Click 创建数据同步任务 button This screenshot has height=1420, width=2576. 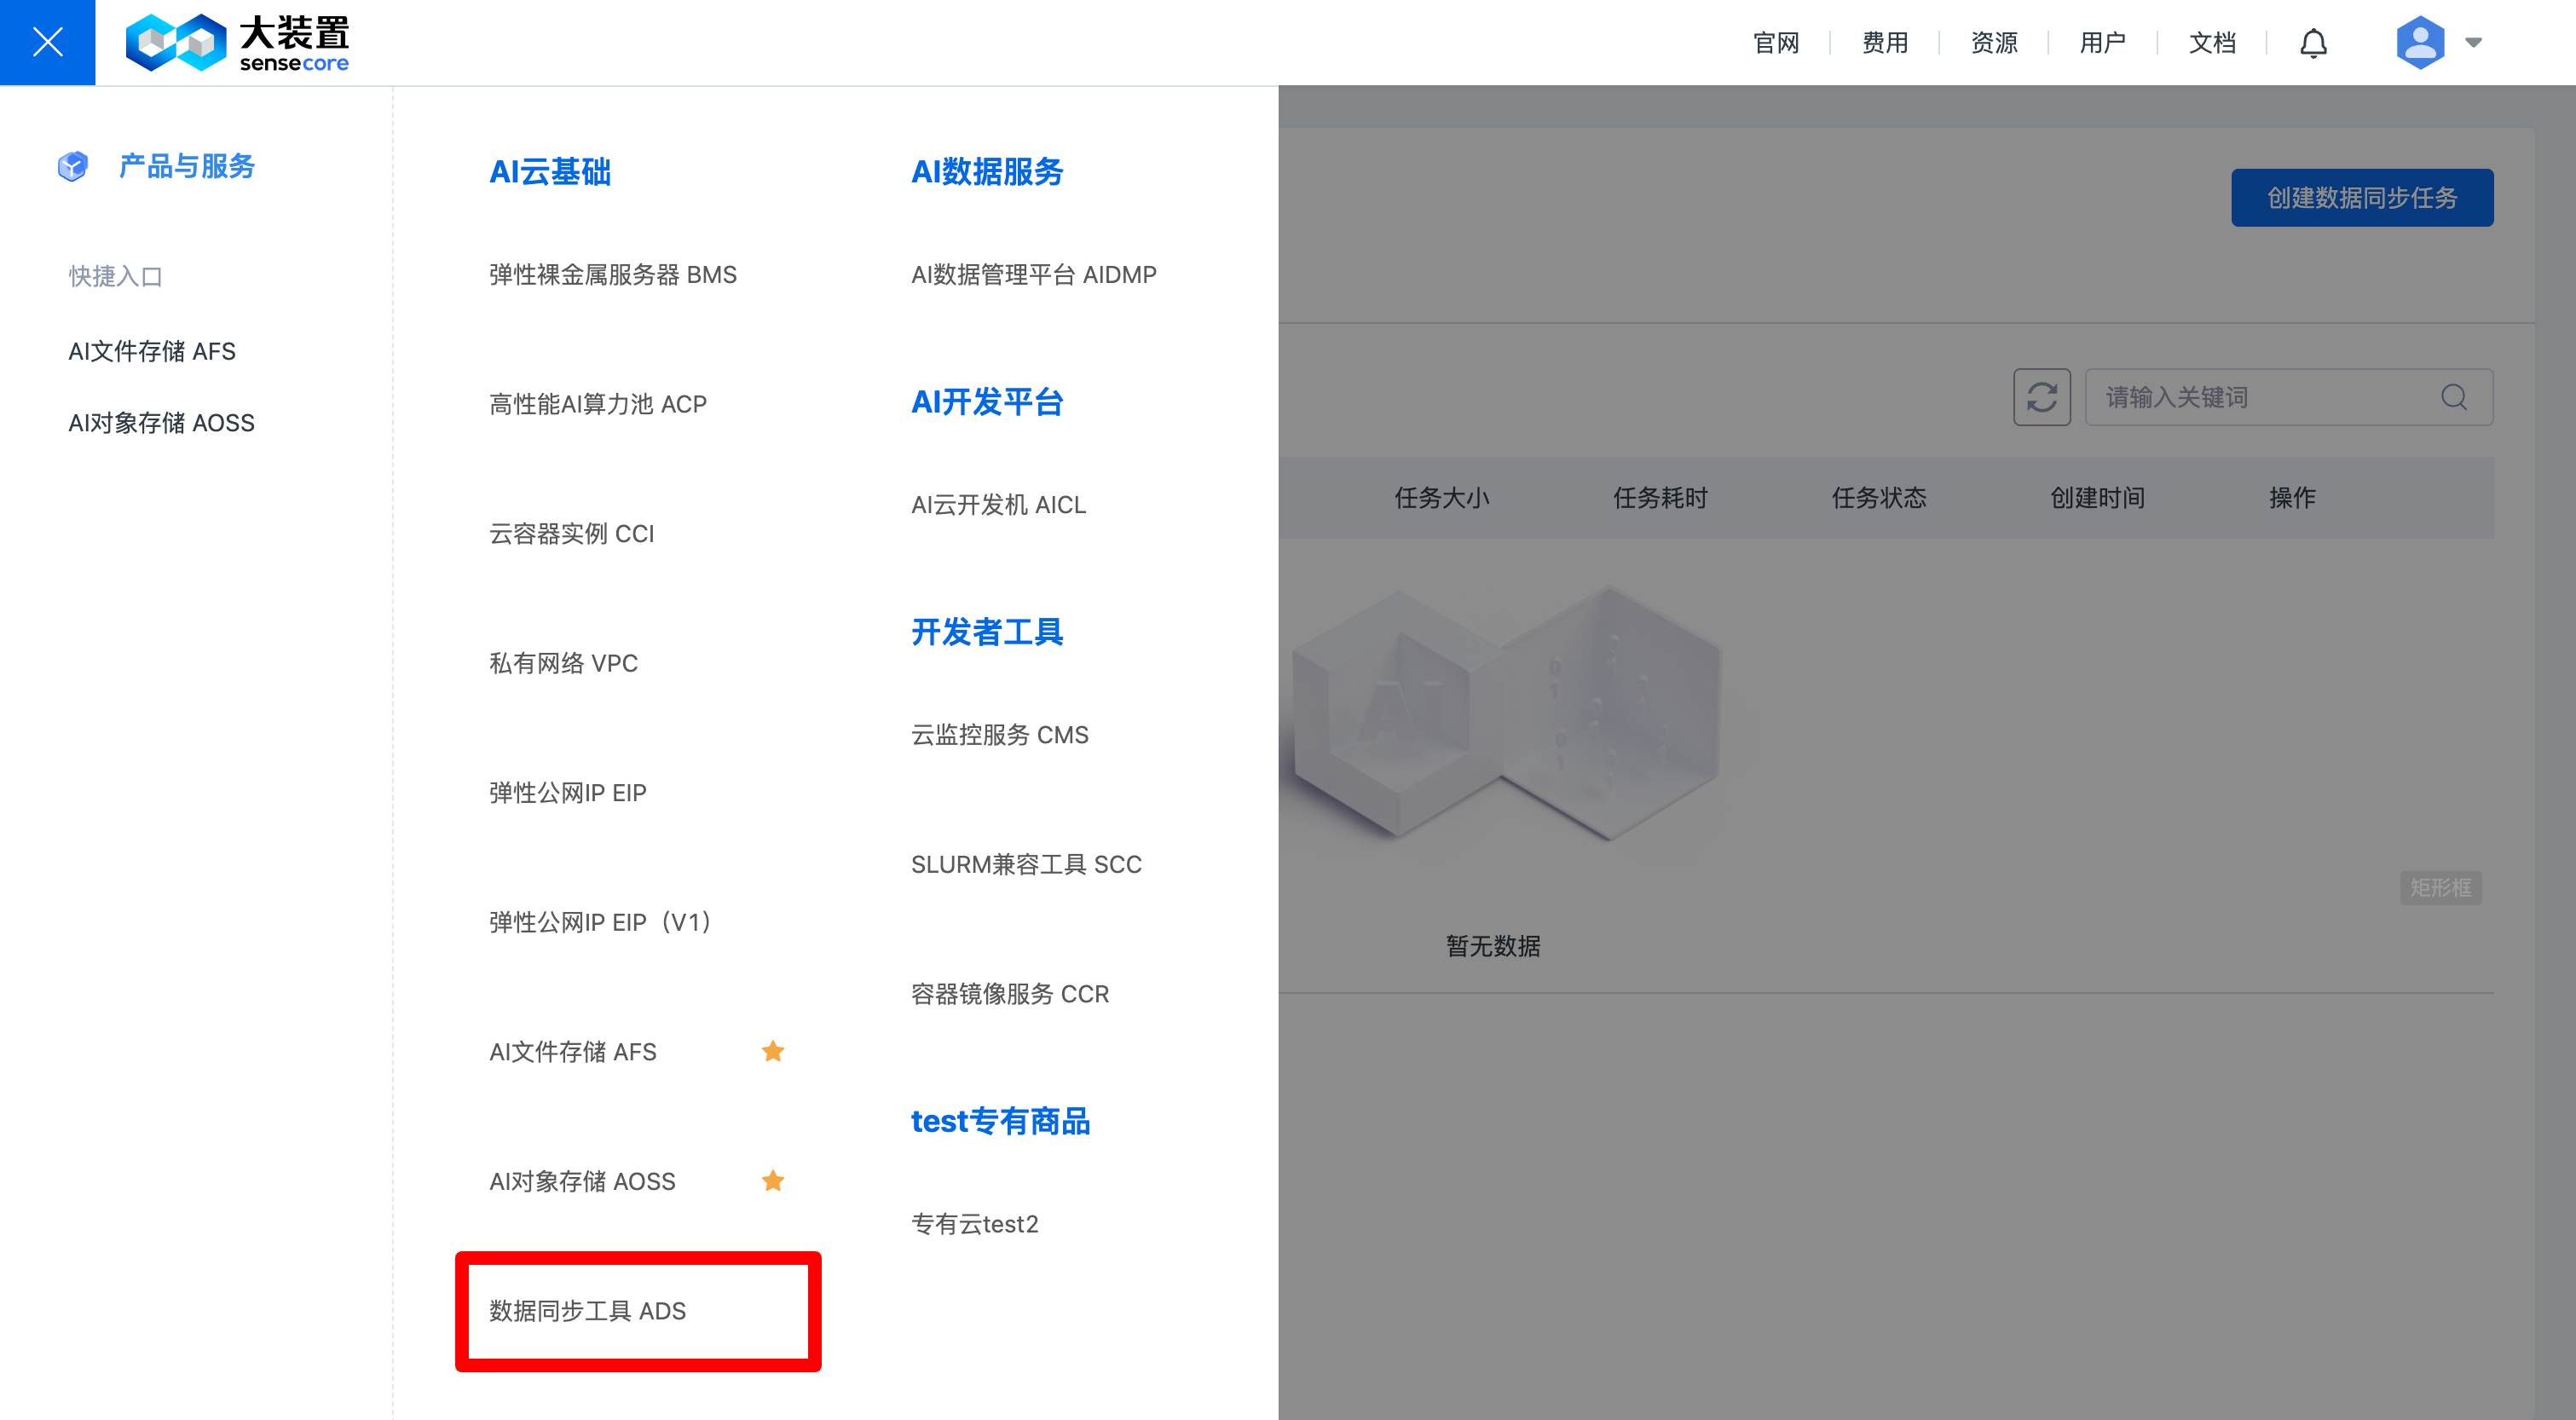point(2361,198)
